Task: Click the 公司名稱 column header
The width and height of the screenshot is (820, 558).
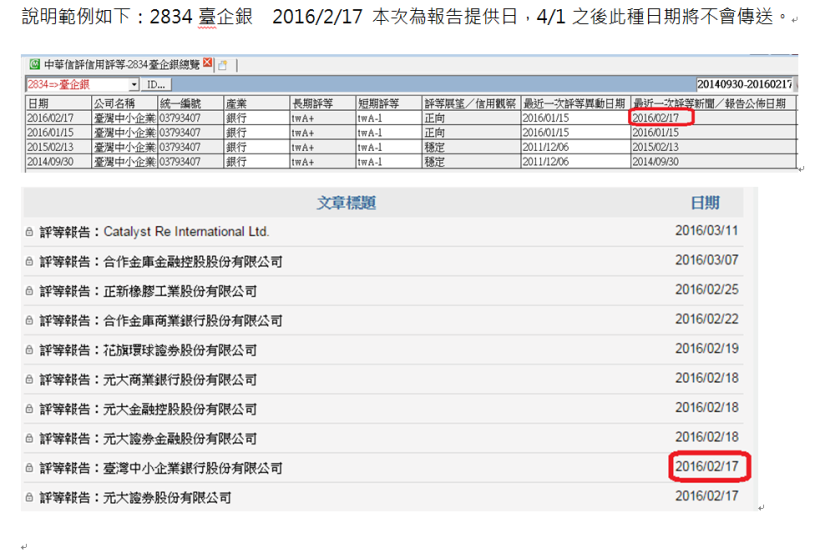Action: [124, 103]
